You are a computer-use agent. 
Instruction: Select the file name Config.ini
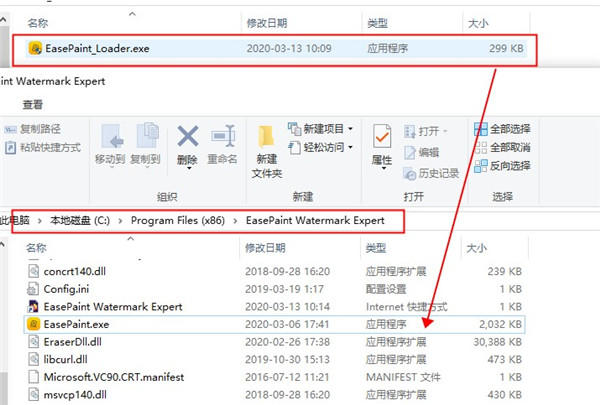[x=66, y=289]
